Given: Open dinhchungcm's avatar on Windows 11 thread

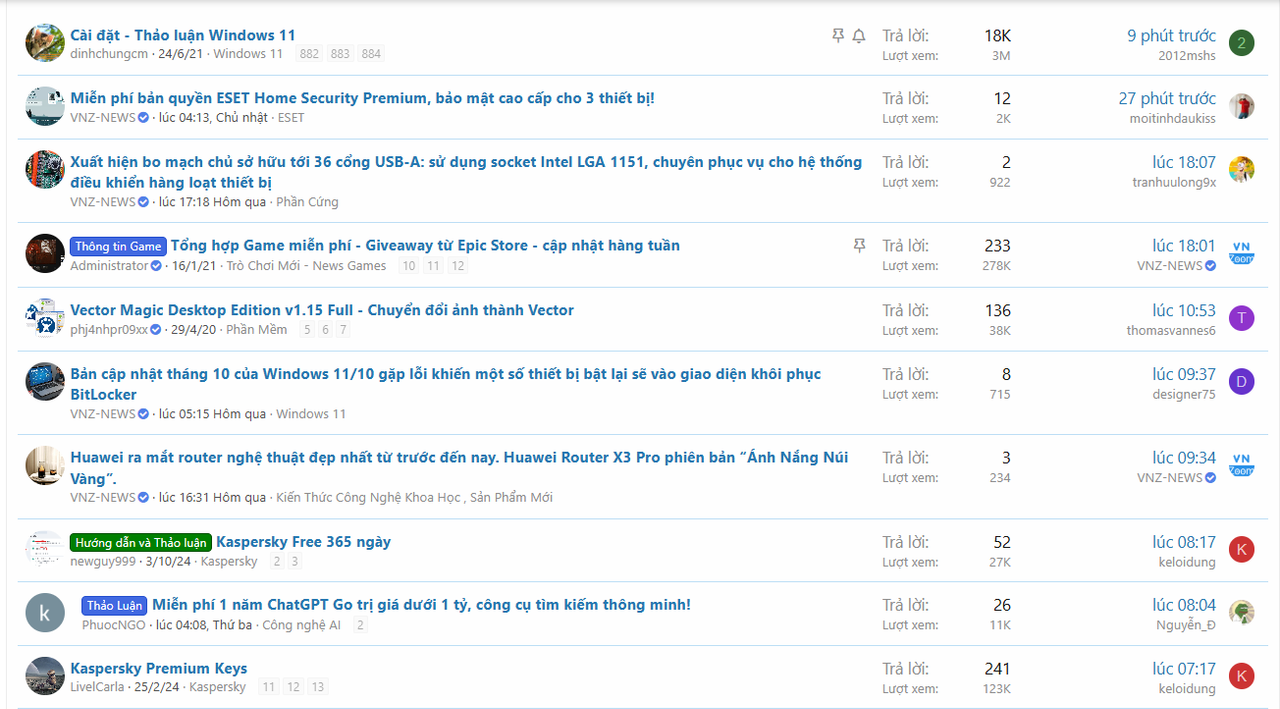Looking at the screenshot, I should [x=45, y=43].
